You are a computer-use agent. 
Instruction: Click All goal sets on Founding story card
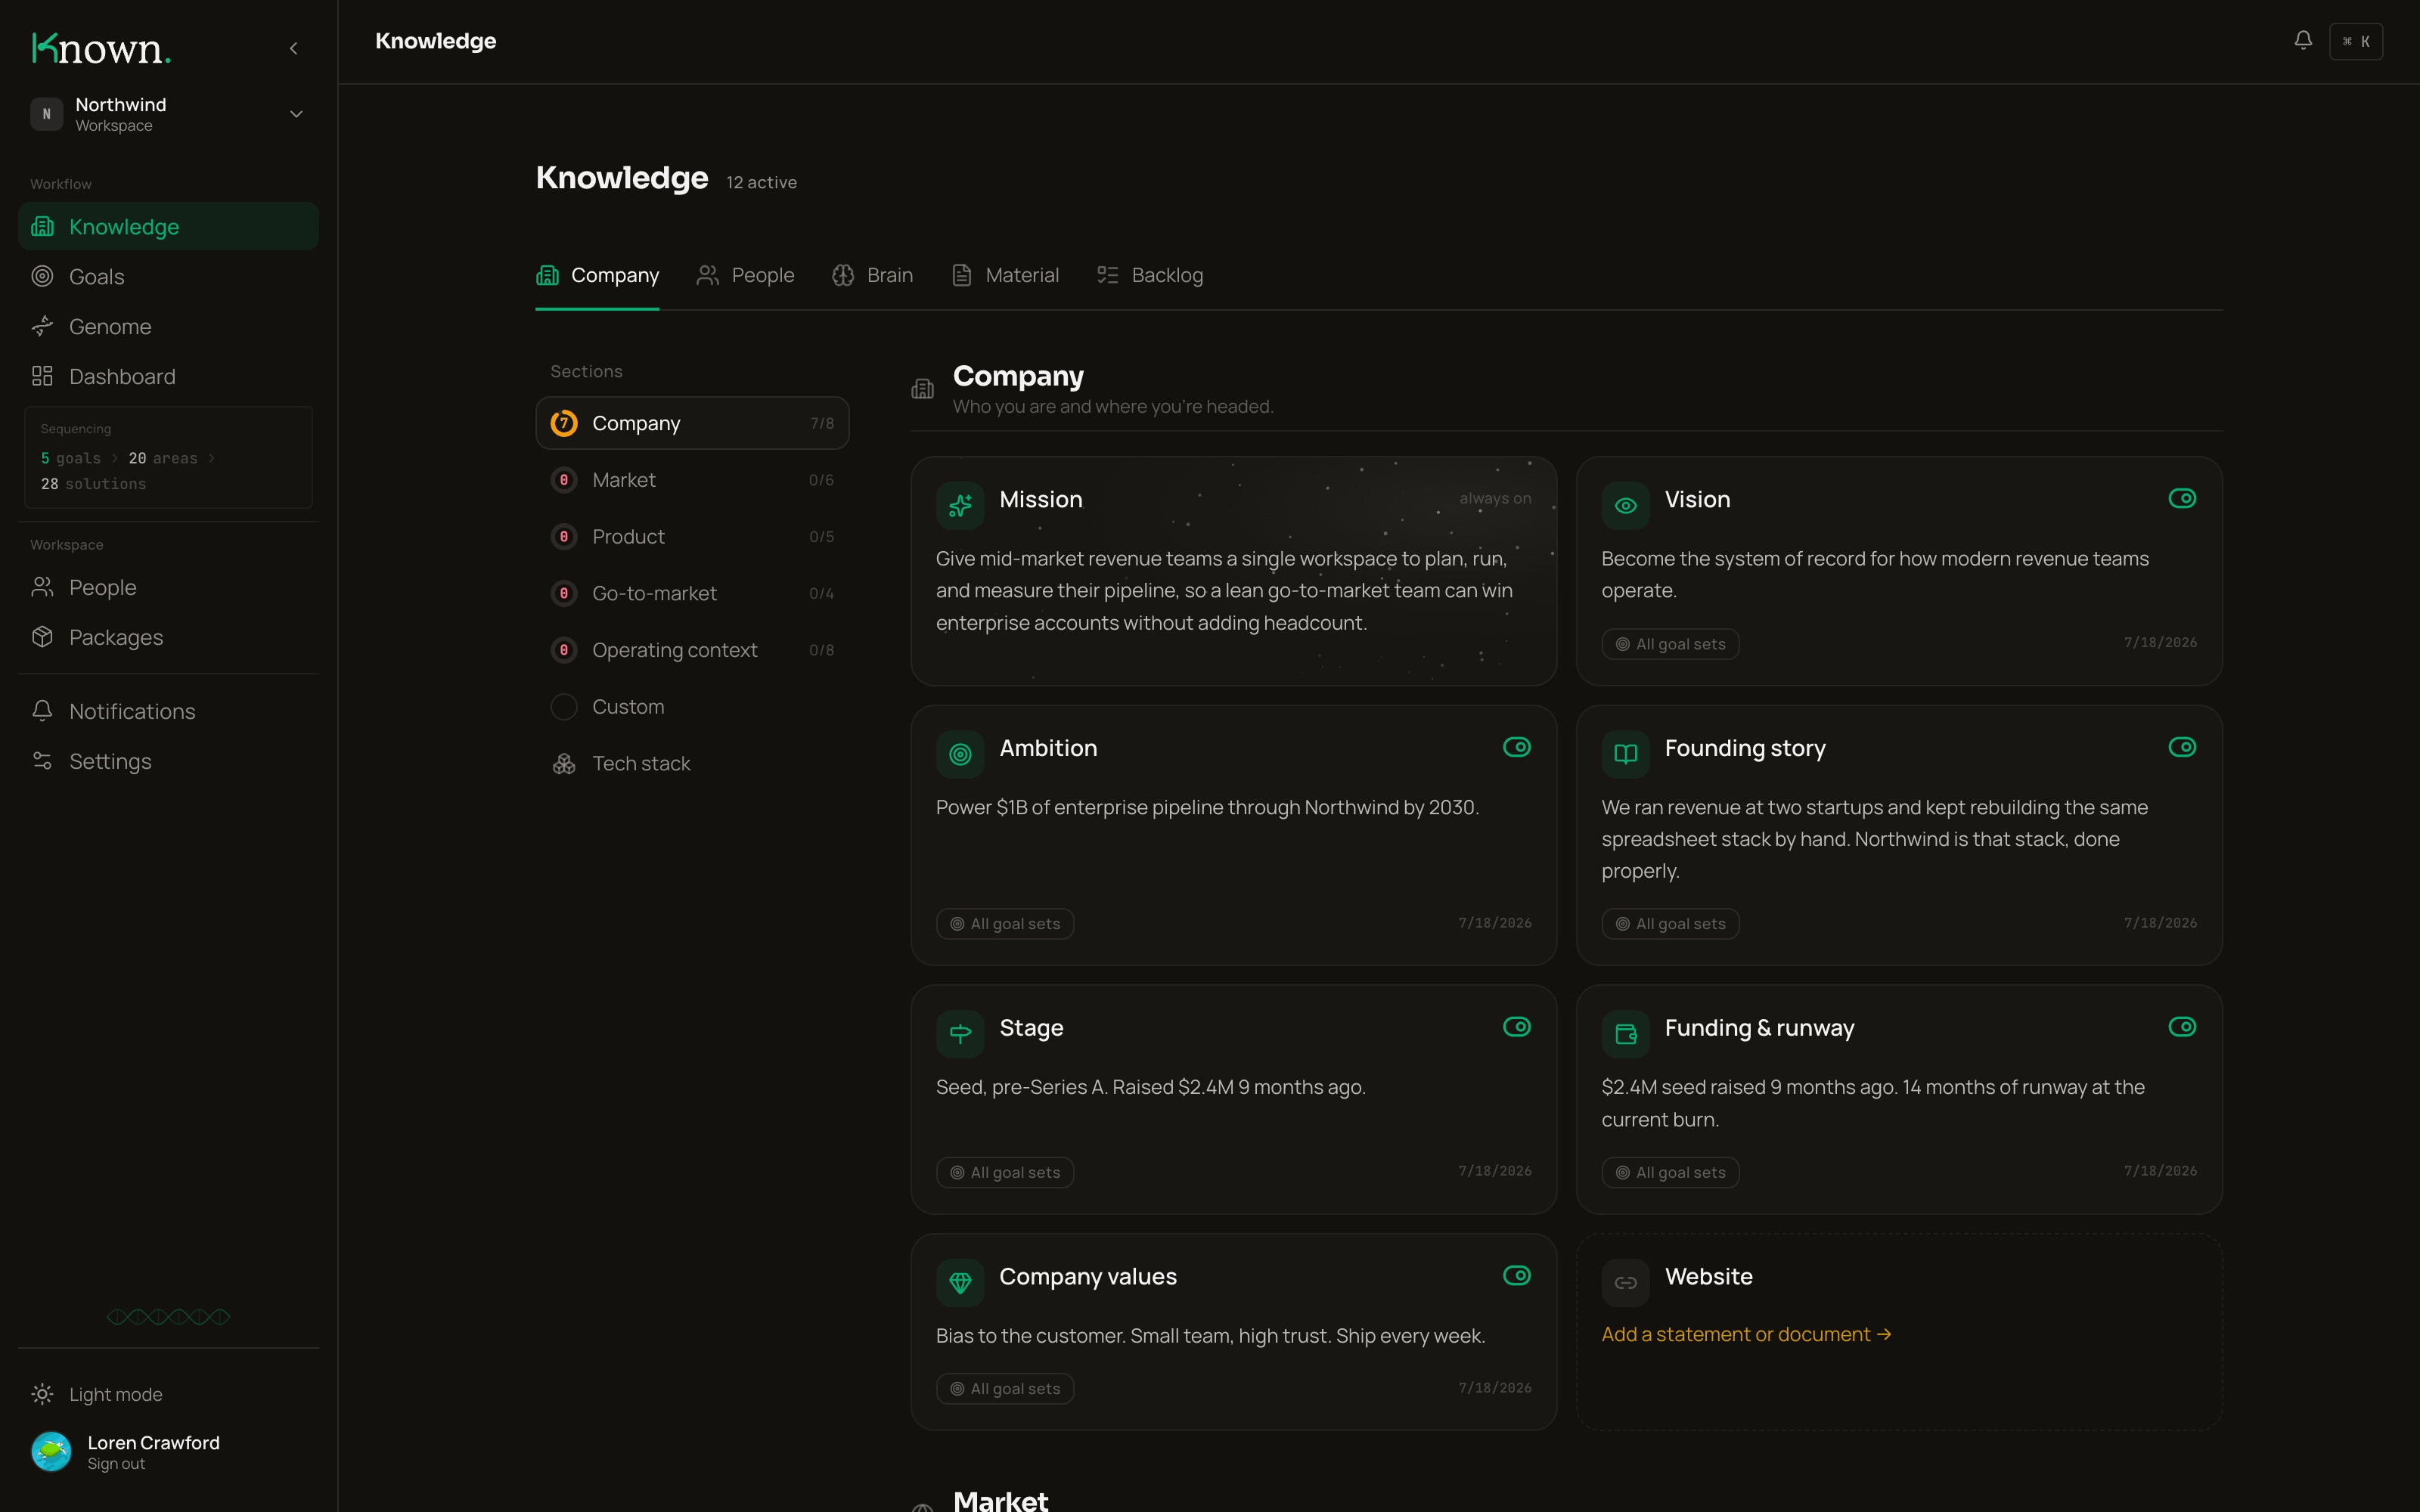point(1670,924)
